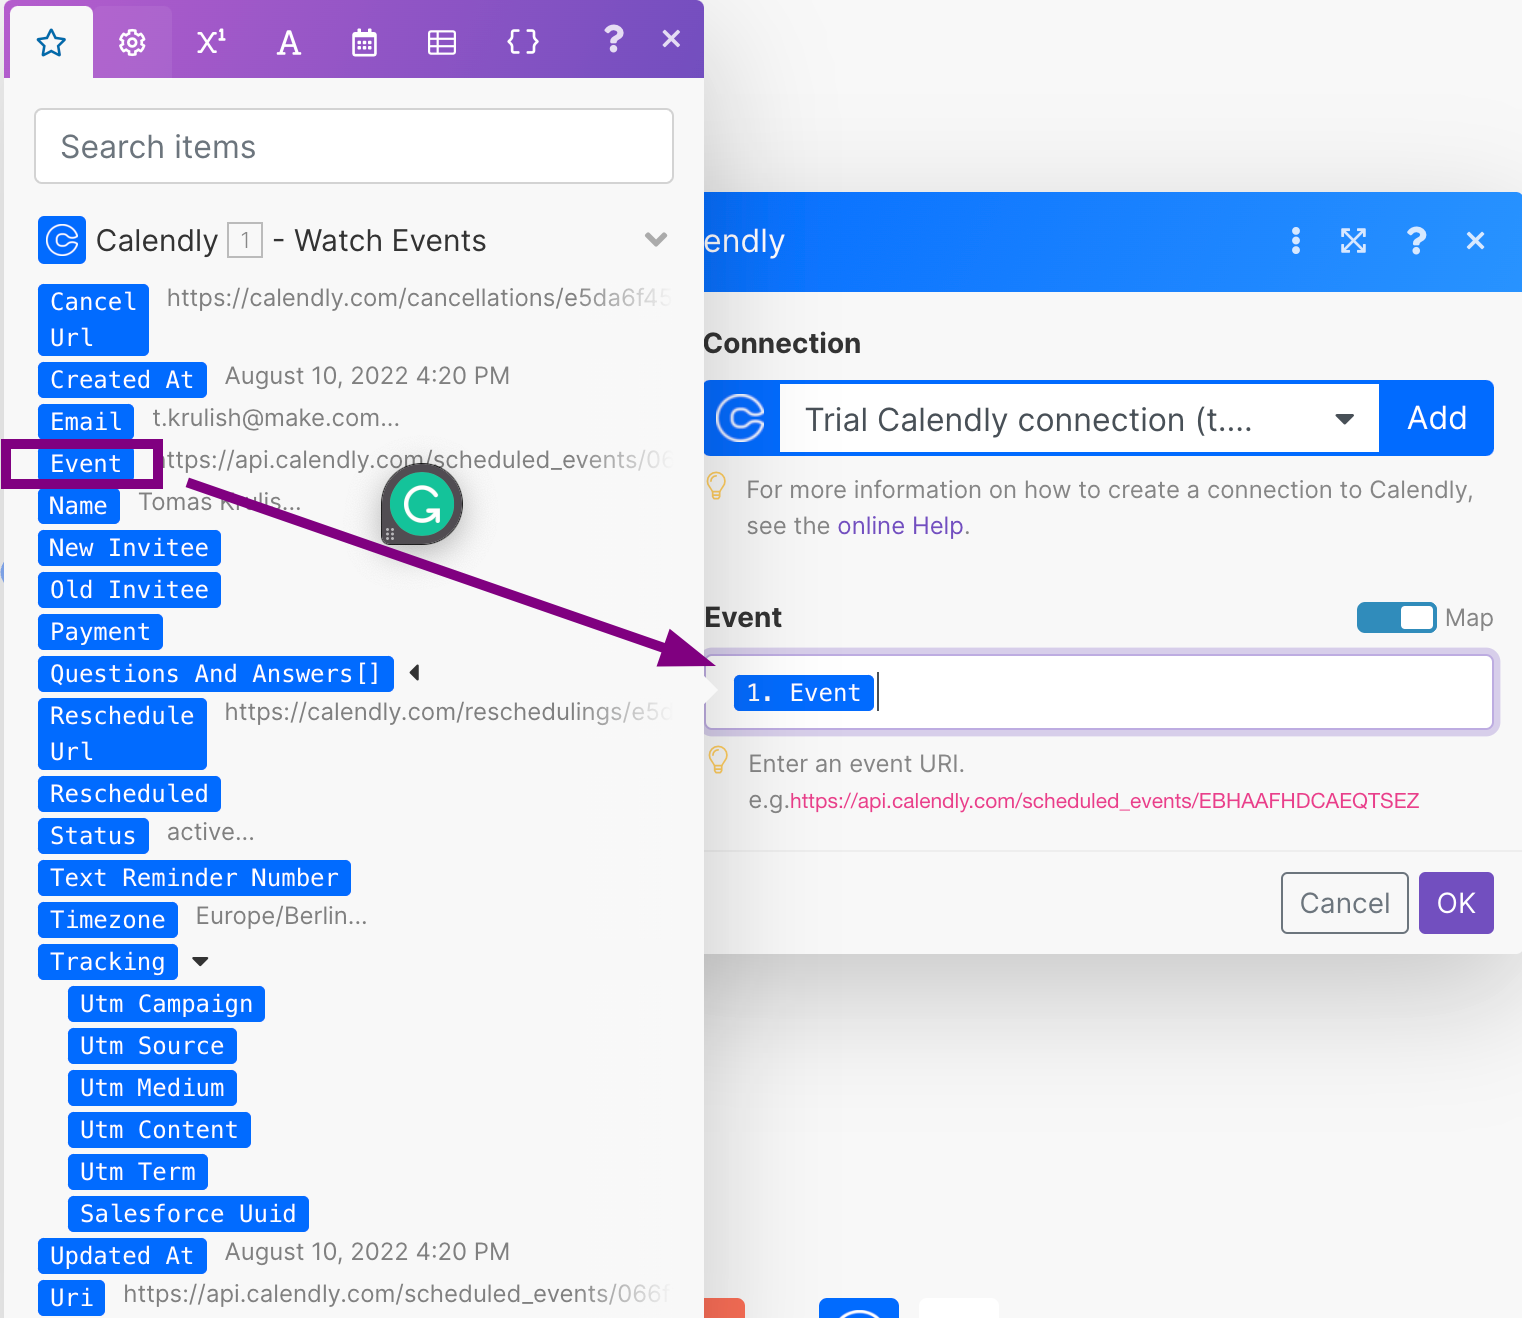1522x1318 pixels.
Task: Open the Trial Calendly connection dropdown
Action: point(1080,419)
